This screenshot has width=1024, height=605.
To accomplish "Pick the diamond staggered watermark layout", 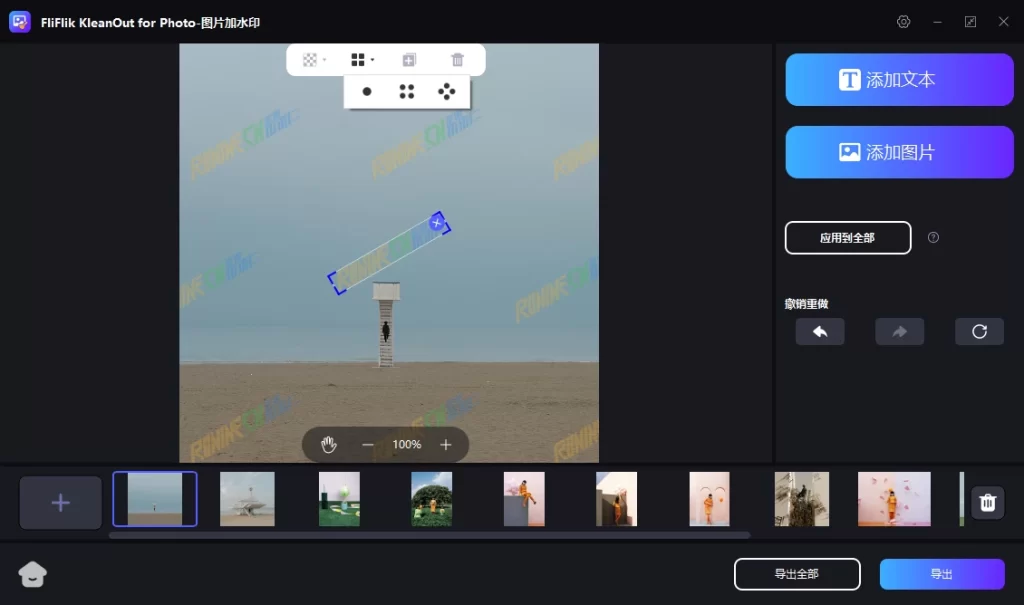I will [x=447, y=92].
